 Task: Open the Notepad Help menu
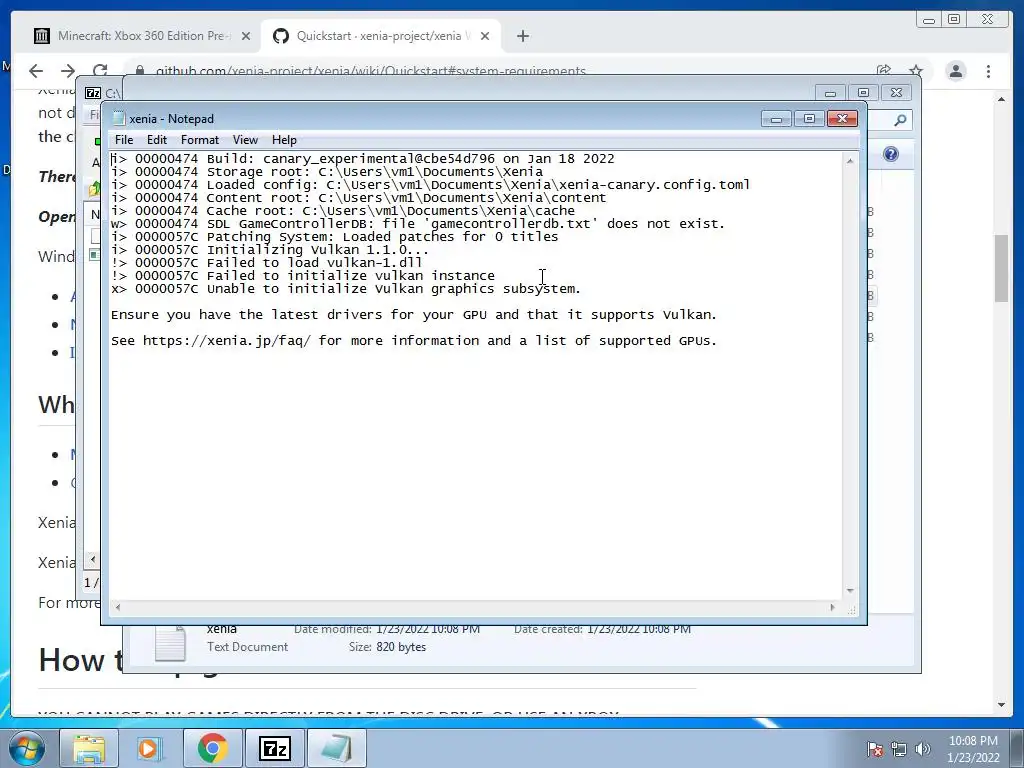click(x=284, y=140)
